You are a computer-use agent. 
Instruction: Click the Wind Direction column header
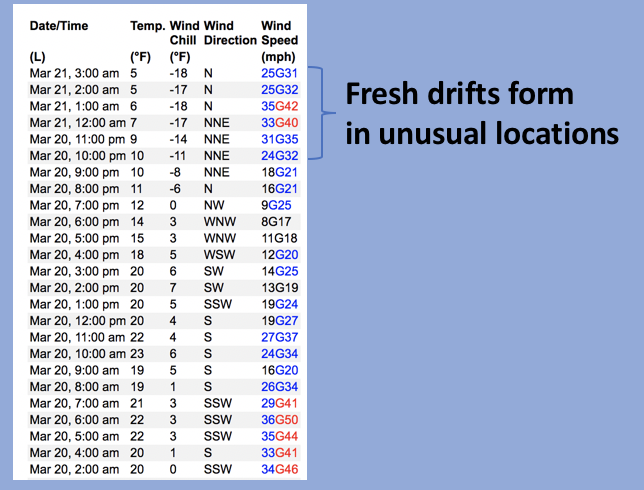tap(230, 32)
